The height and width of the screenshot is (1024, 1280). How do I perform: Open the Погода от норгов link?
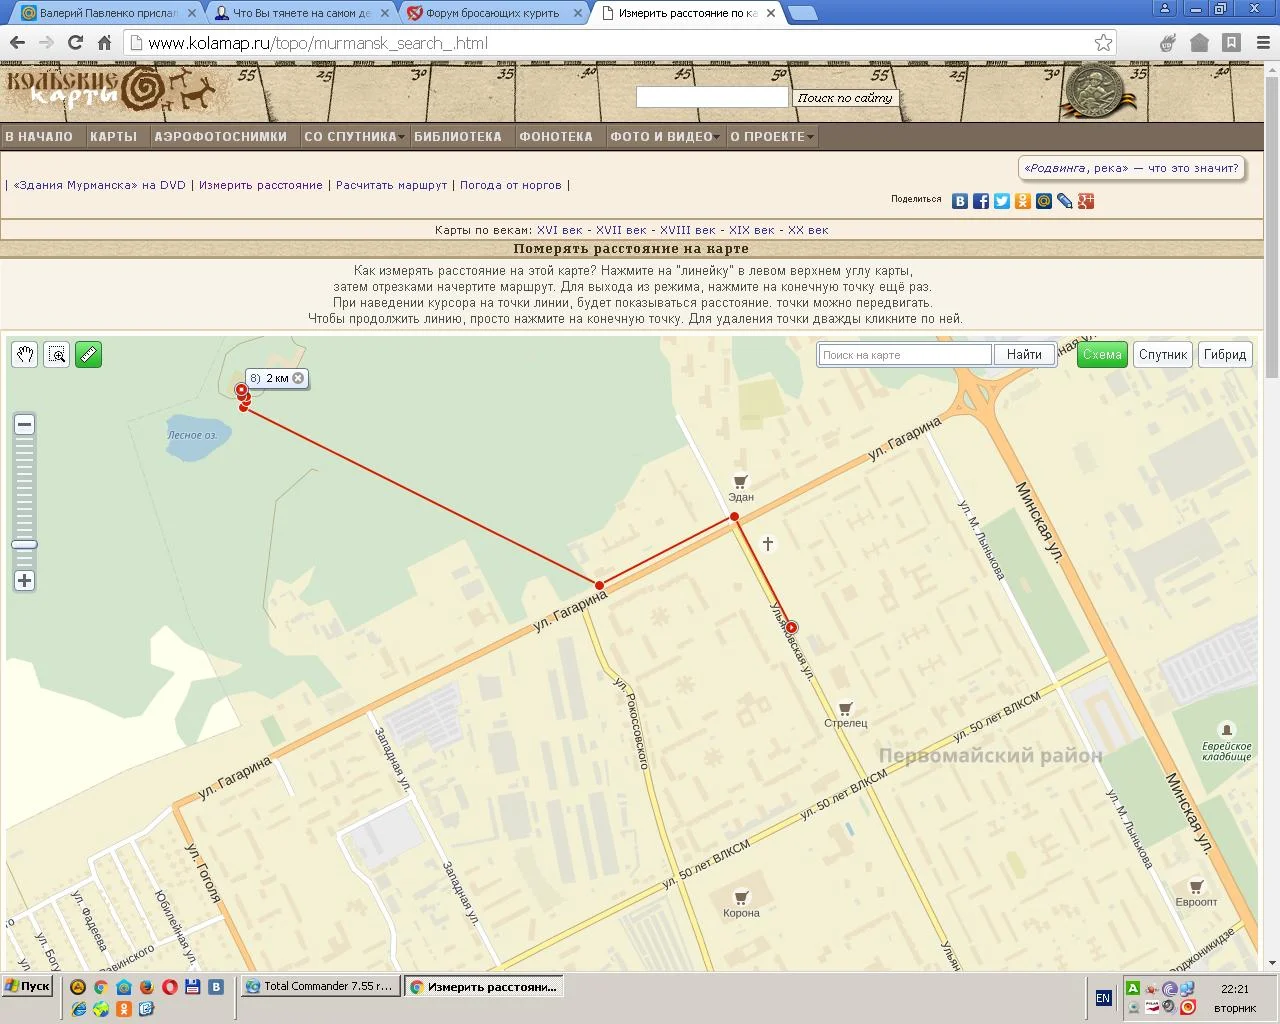pyautogui.click(x=511, y=185)
